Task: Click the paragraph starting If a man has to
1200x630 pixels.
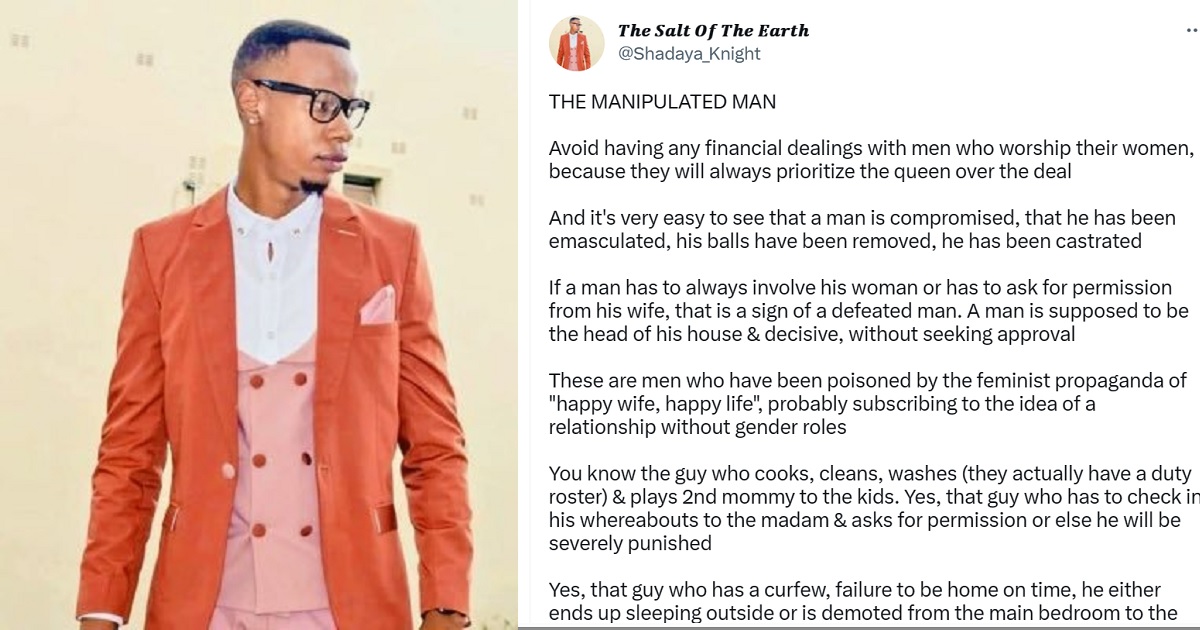Action: point(868,311)
